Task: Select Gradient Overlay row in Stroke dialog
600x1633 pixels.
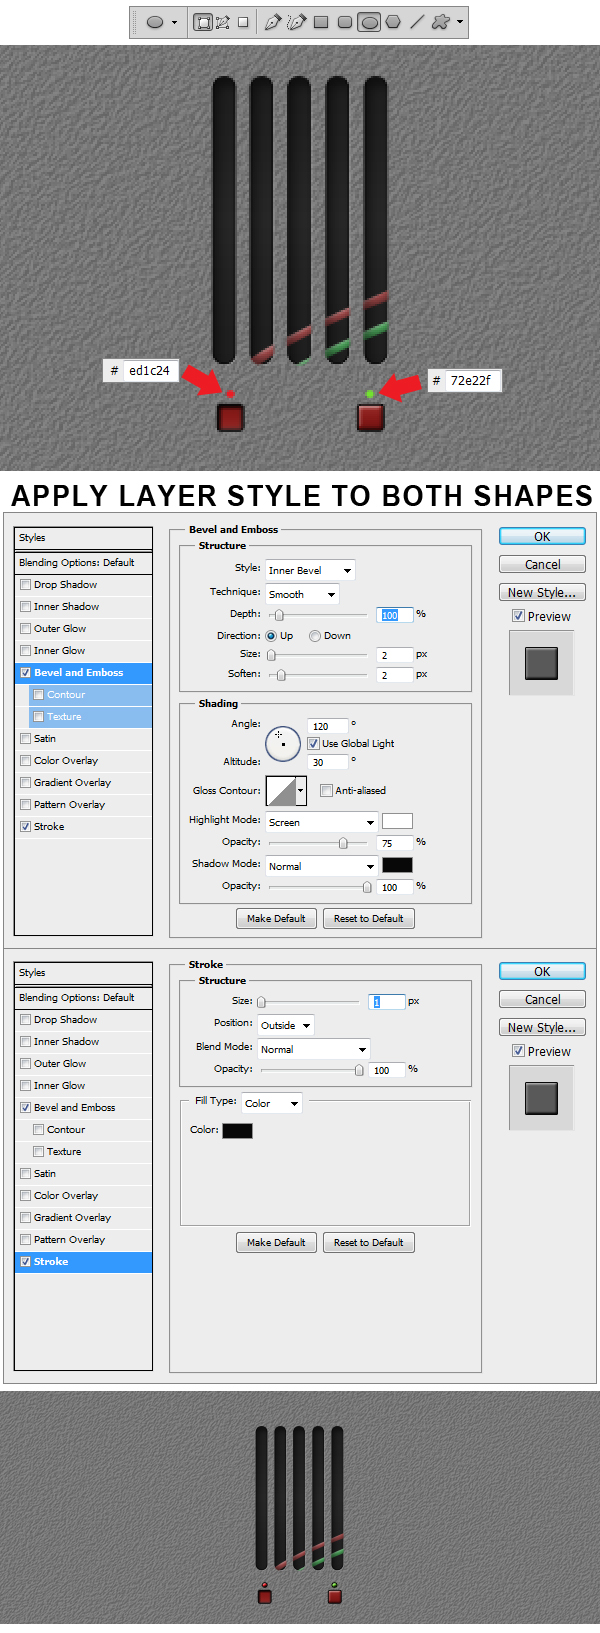Action: pyautogui.click(x=84, y=1217)
